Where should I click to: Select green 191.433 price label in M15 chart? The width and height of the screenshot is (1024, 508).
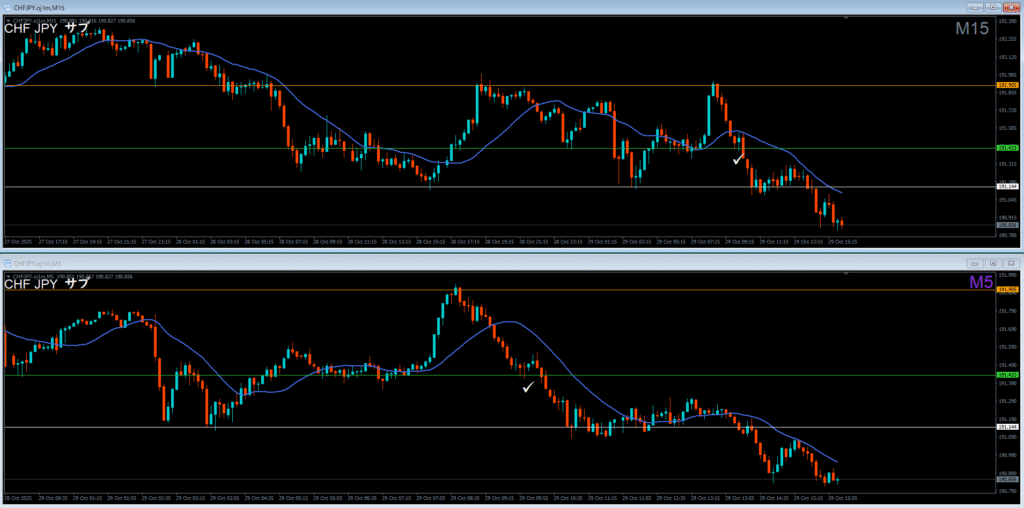tap(1007, 148)
